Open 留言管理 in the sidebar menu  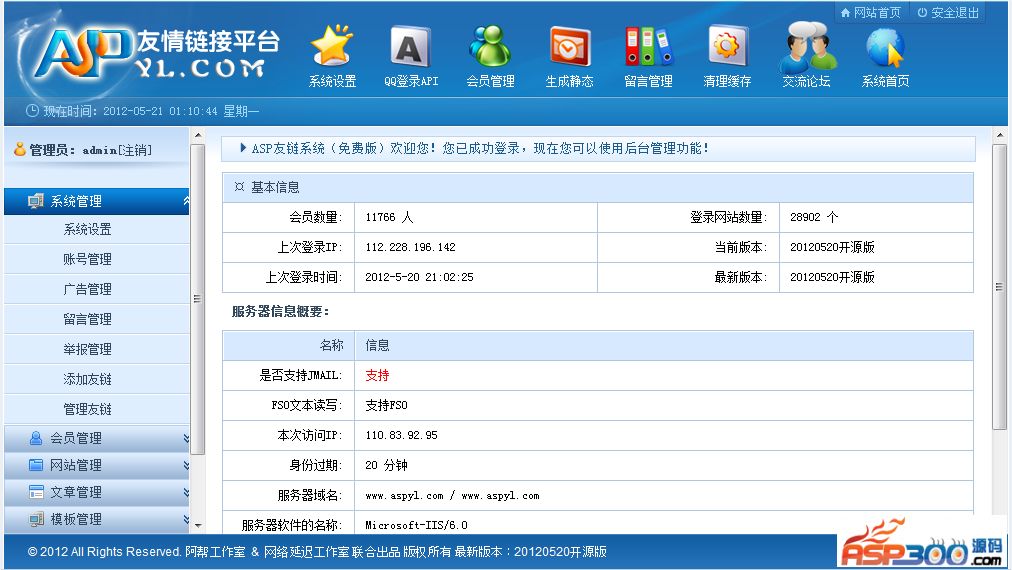click(x=87, y=319)
